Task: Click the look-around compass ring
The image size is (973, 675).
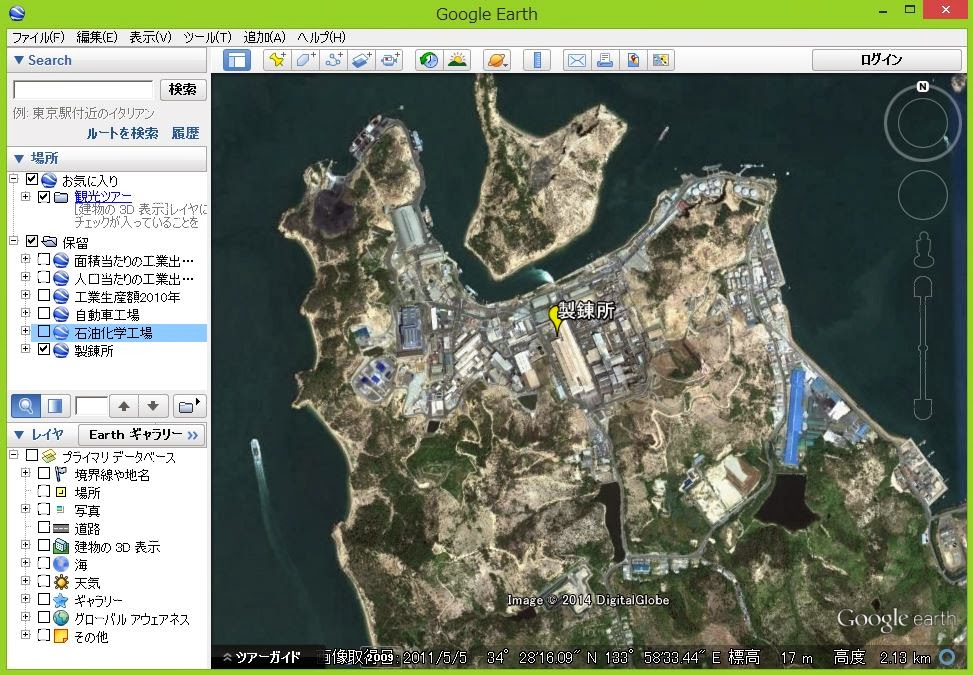Action: [x=923, y=123]
